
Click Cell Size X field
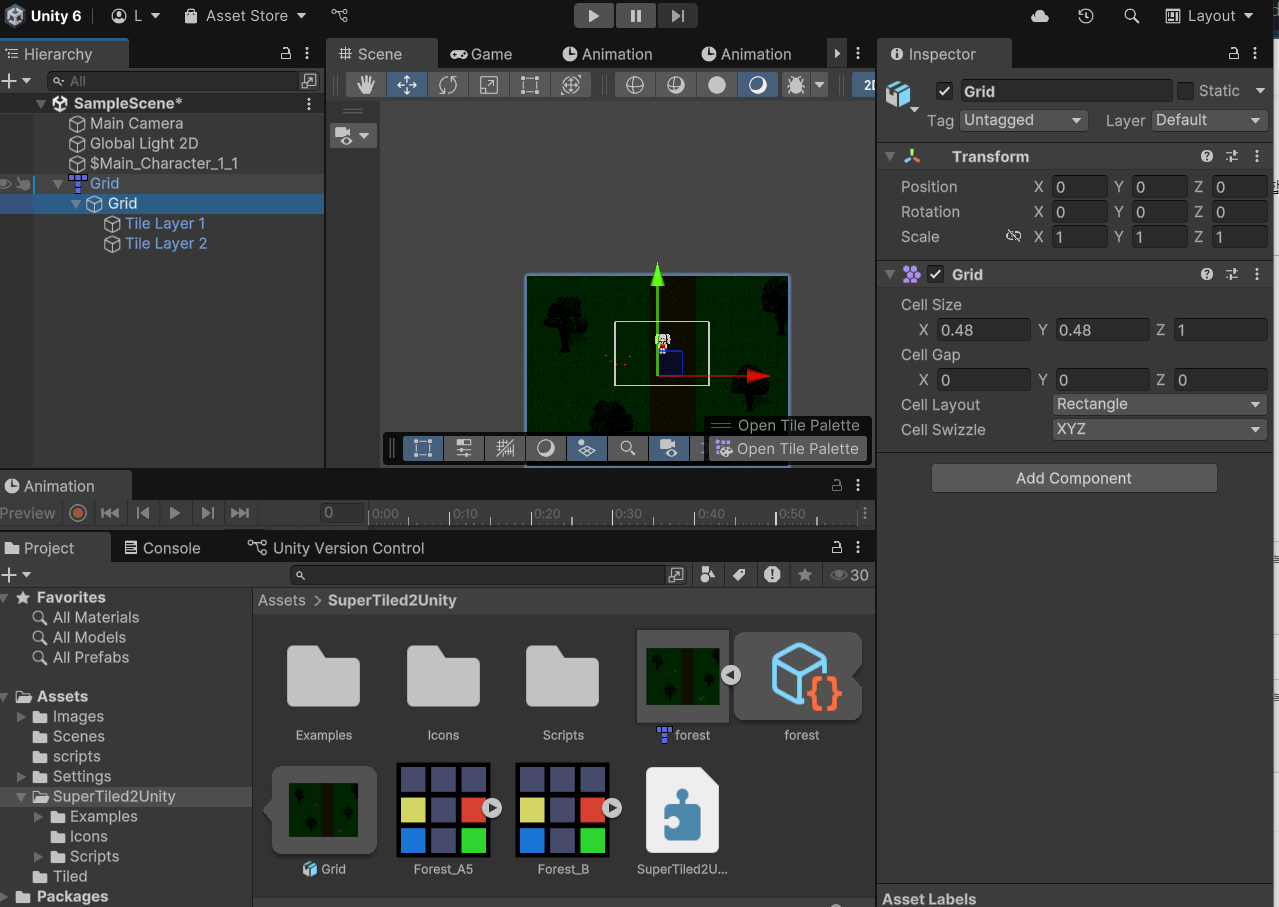(x=985, y=330)
